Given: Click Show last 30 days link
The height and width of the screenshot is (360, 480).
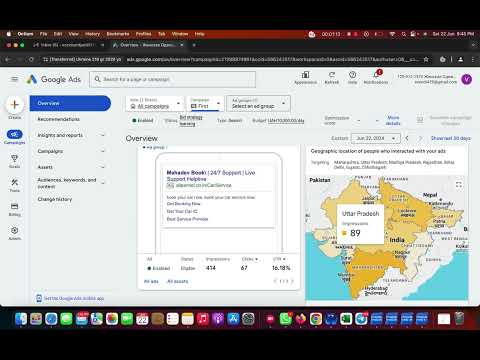Looking at the screenshot, I should [451, 138].
